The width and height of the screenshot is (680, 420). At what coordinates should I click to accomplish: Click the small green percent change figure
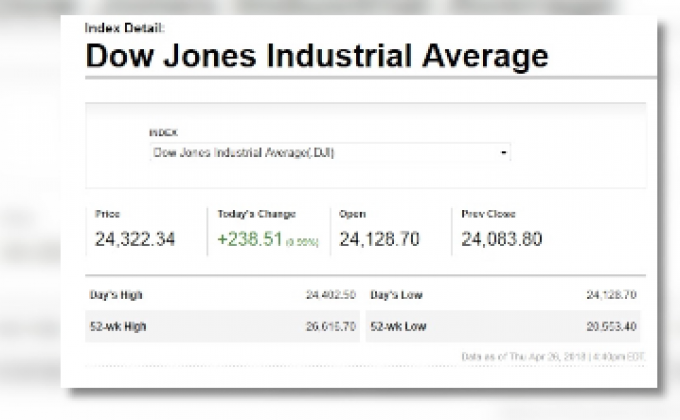pos(304,242)
